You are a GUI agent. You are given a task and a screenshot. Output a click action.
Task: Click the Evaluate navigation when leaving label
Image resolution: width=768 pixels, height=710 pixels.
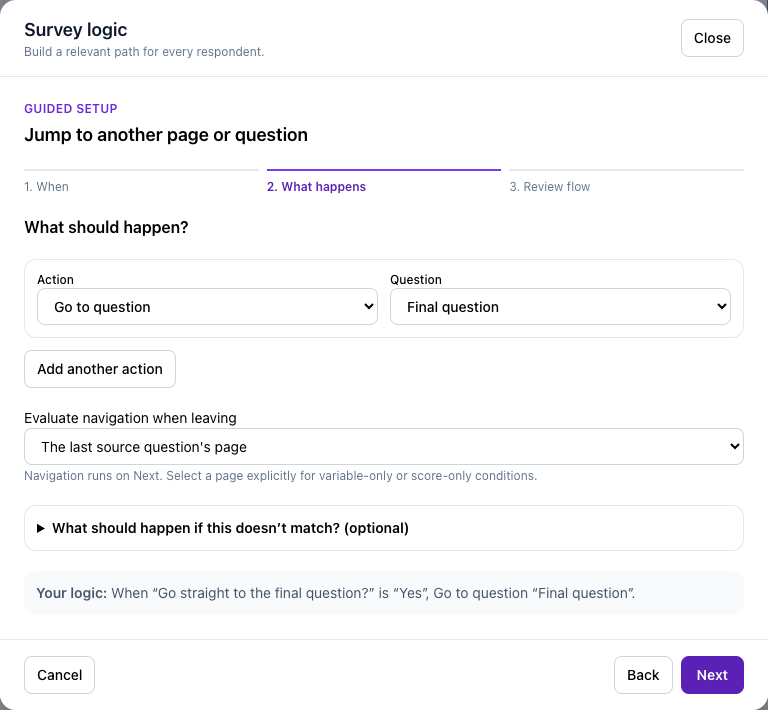pyautogui.click(x=130, y=418)
